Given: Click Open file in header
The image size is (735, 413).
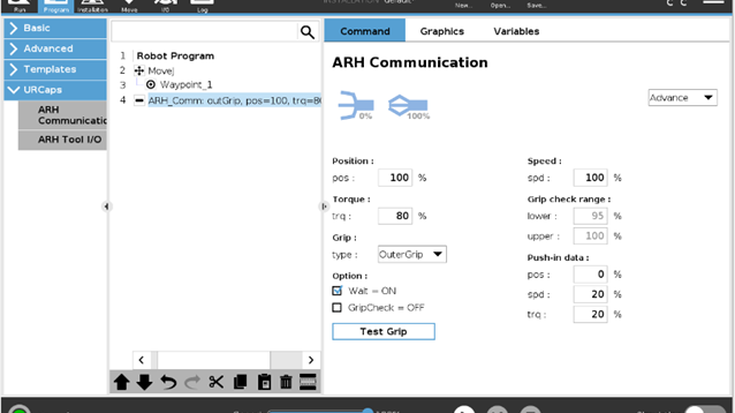Looking at the screenshot, I should pyautogui.click(x=500, y=5).
